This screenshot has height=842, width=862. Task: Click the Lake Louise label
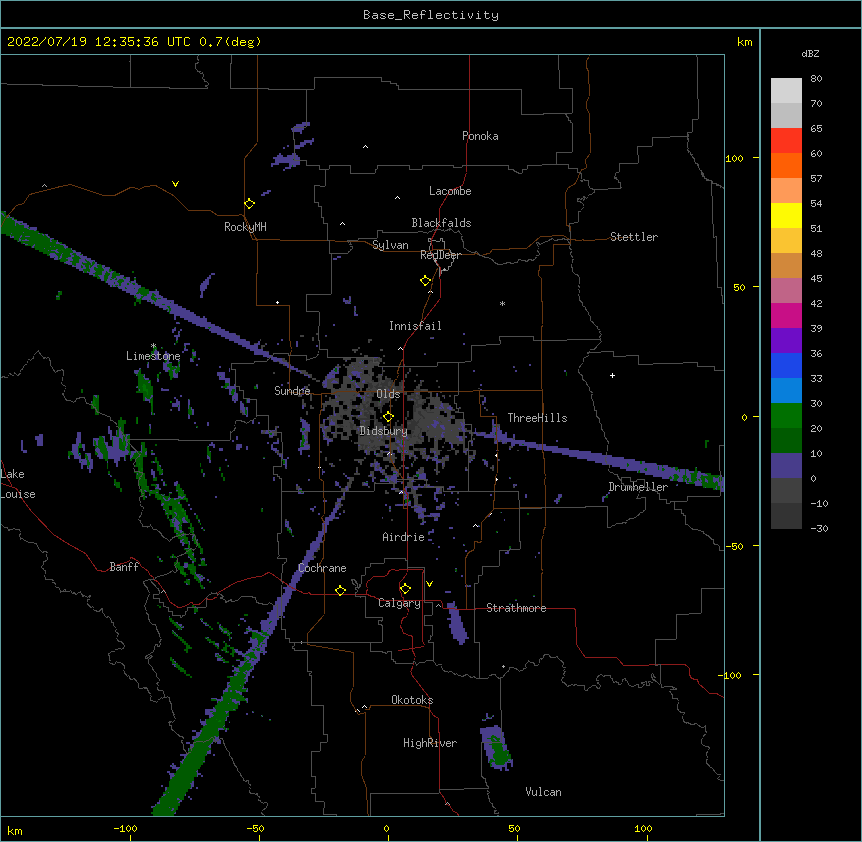tap(18, 484)
